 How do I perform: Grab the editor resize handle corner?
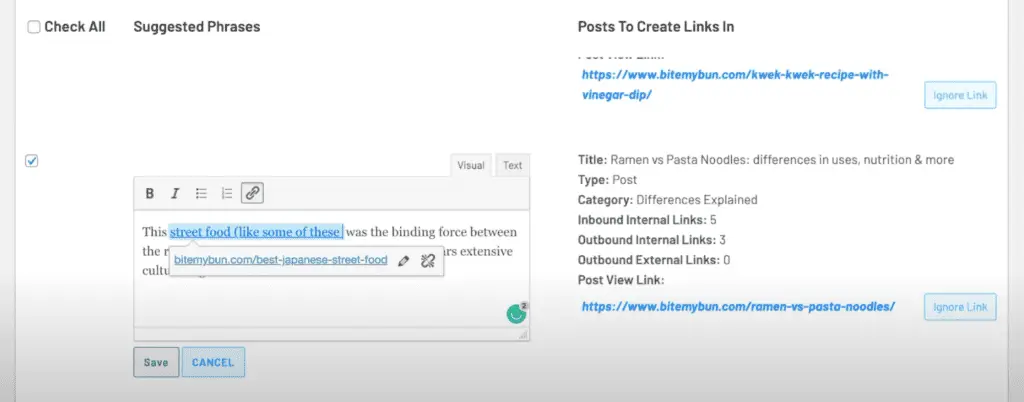(523, 334)
